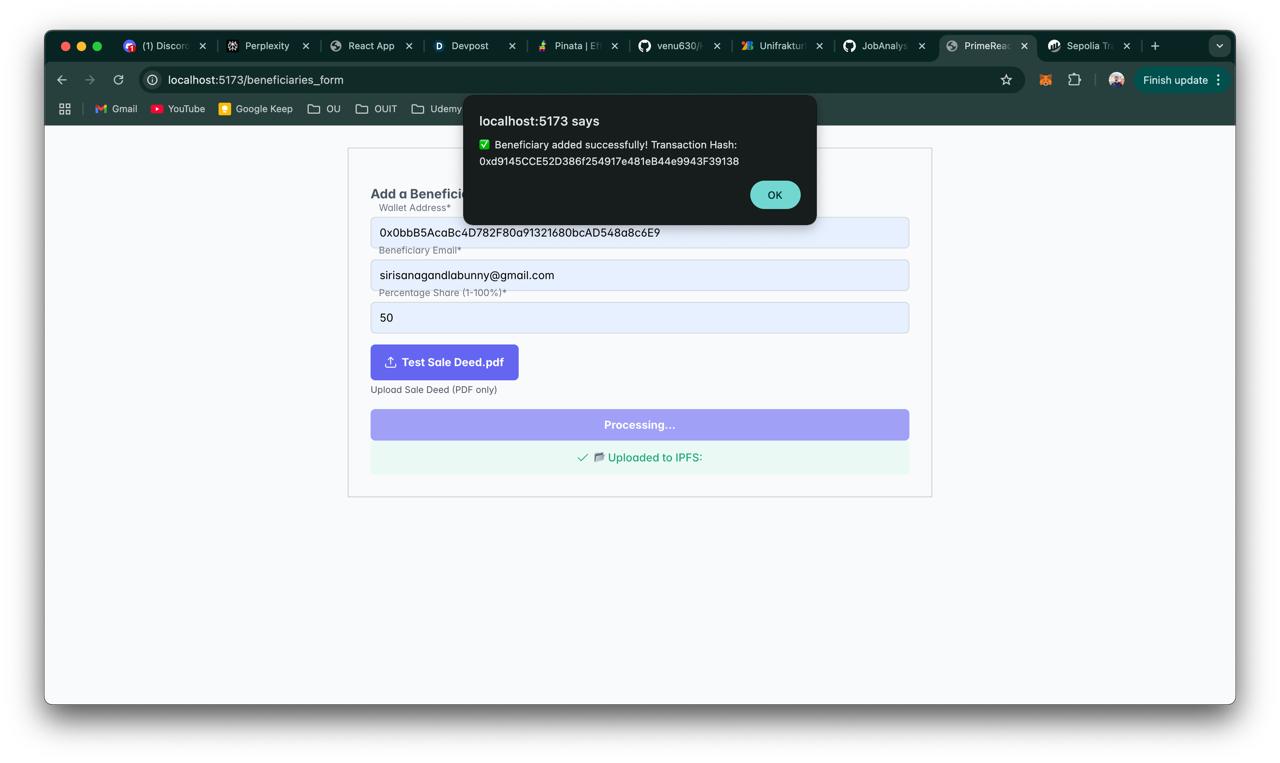
Task: Click the Upload Sale Deed (PDF only) hint
Action: pos(434,390)
